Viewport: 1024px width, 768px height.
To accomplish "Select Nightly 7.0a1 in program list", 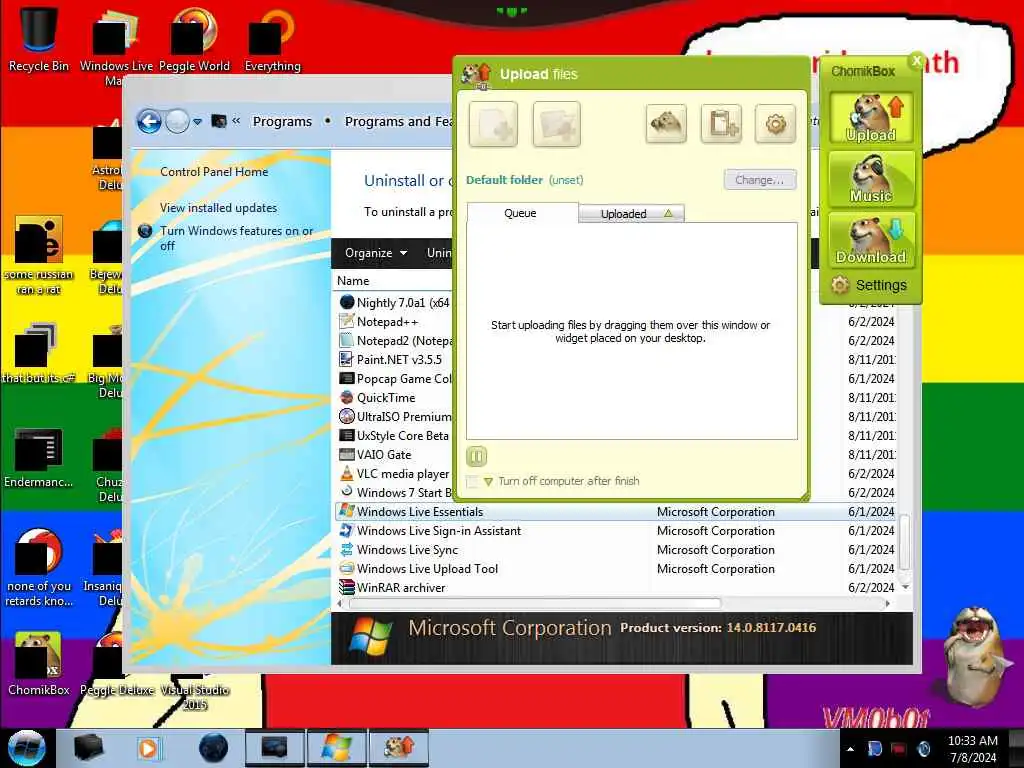I will tap(394, 302).
